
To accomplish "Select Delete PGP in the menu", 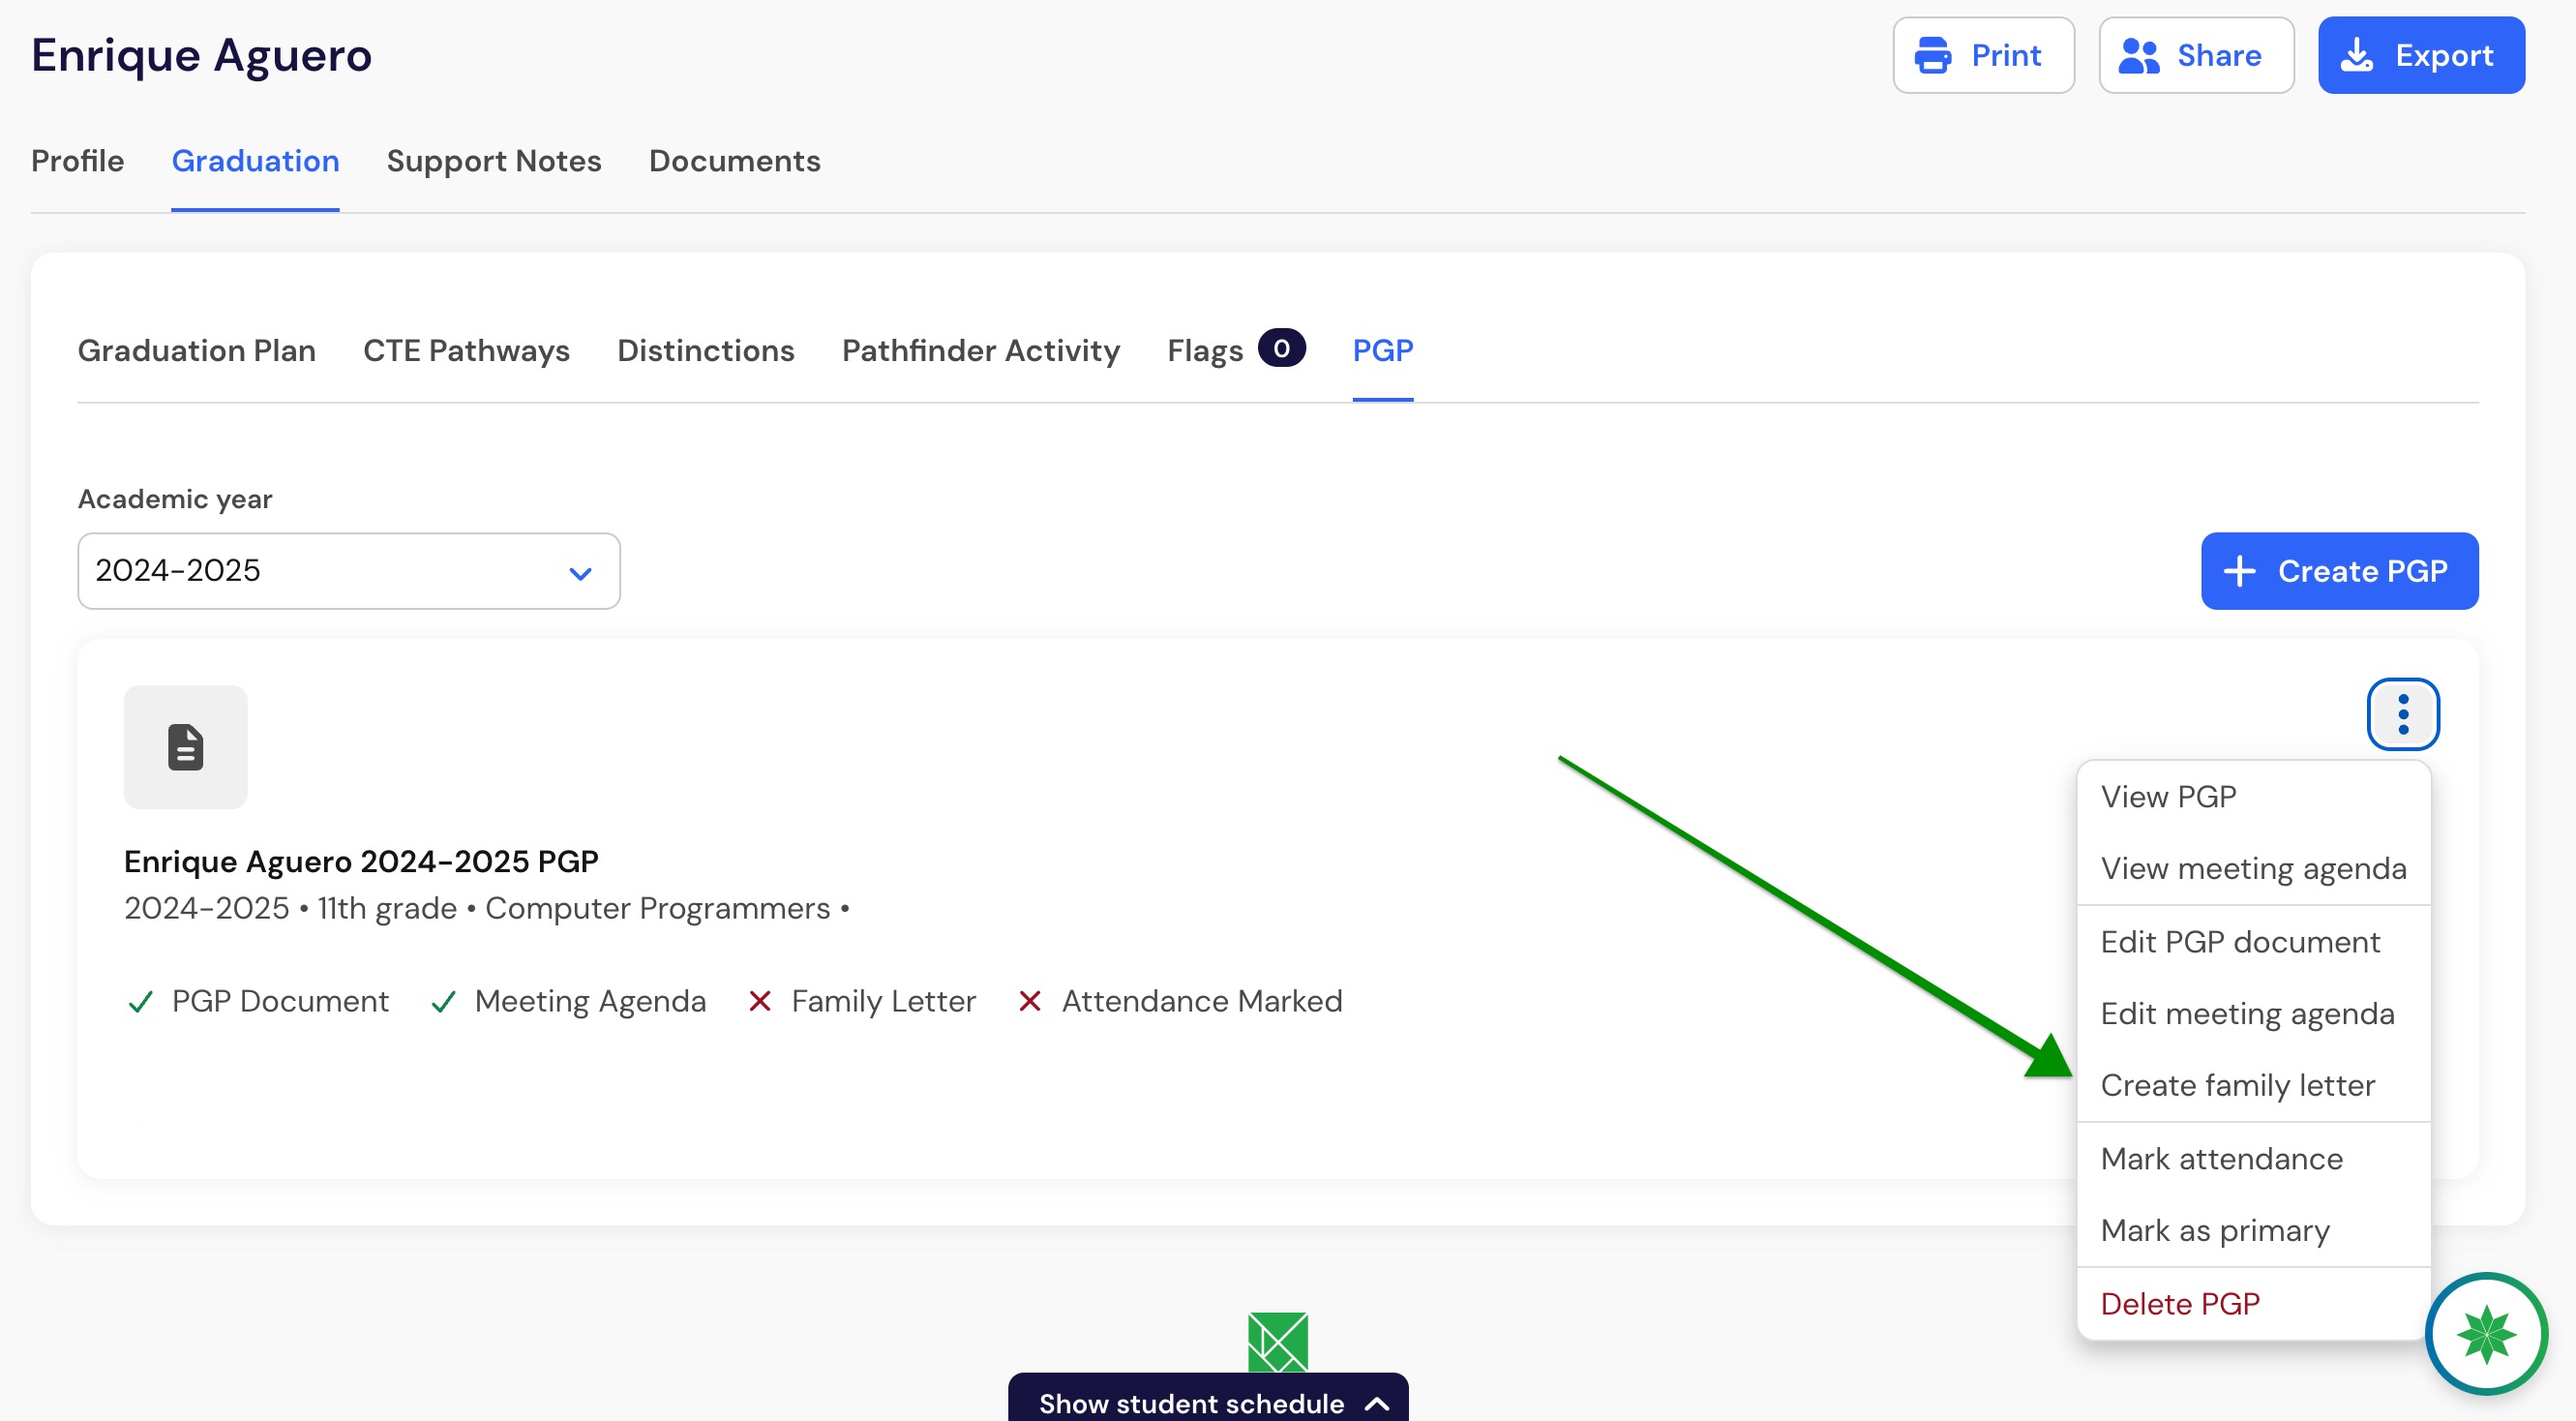I will [x=2253, y=1304].
